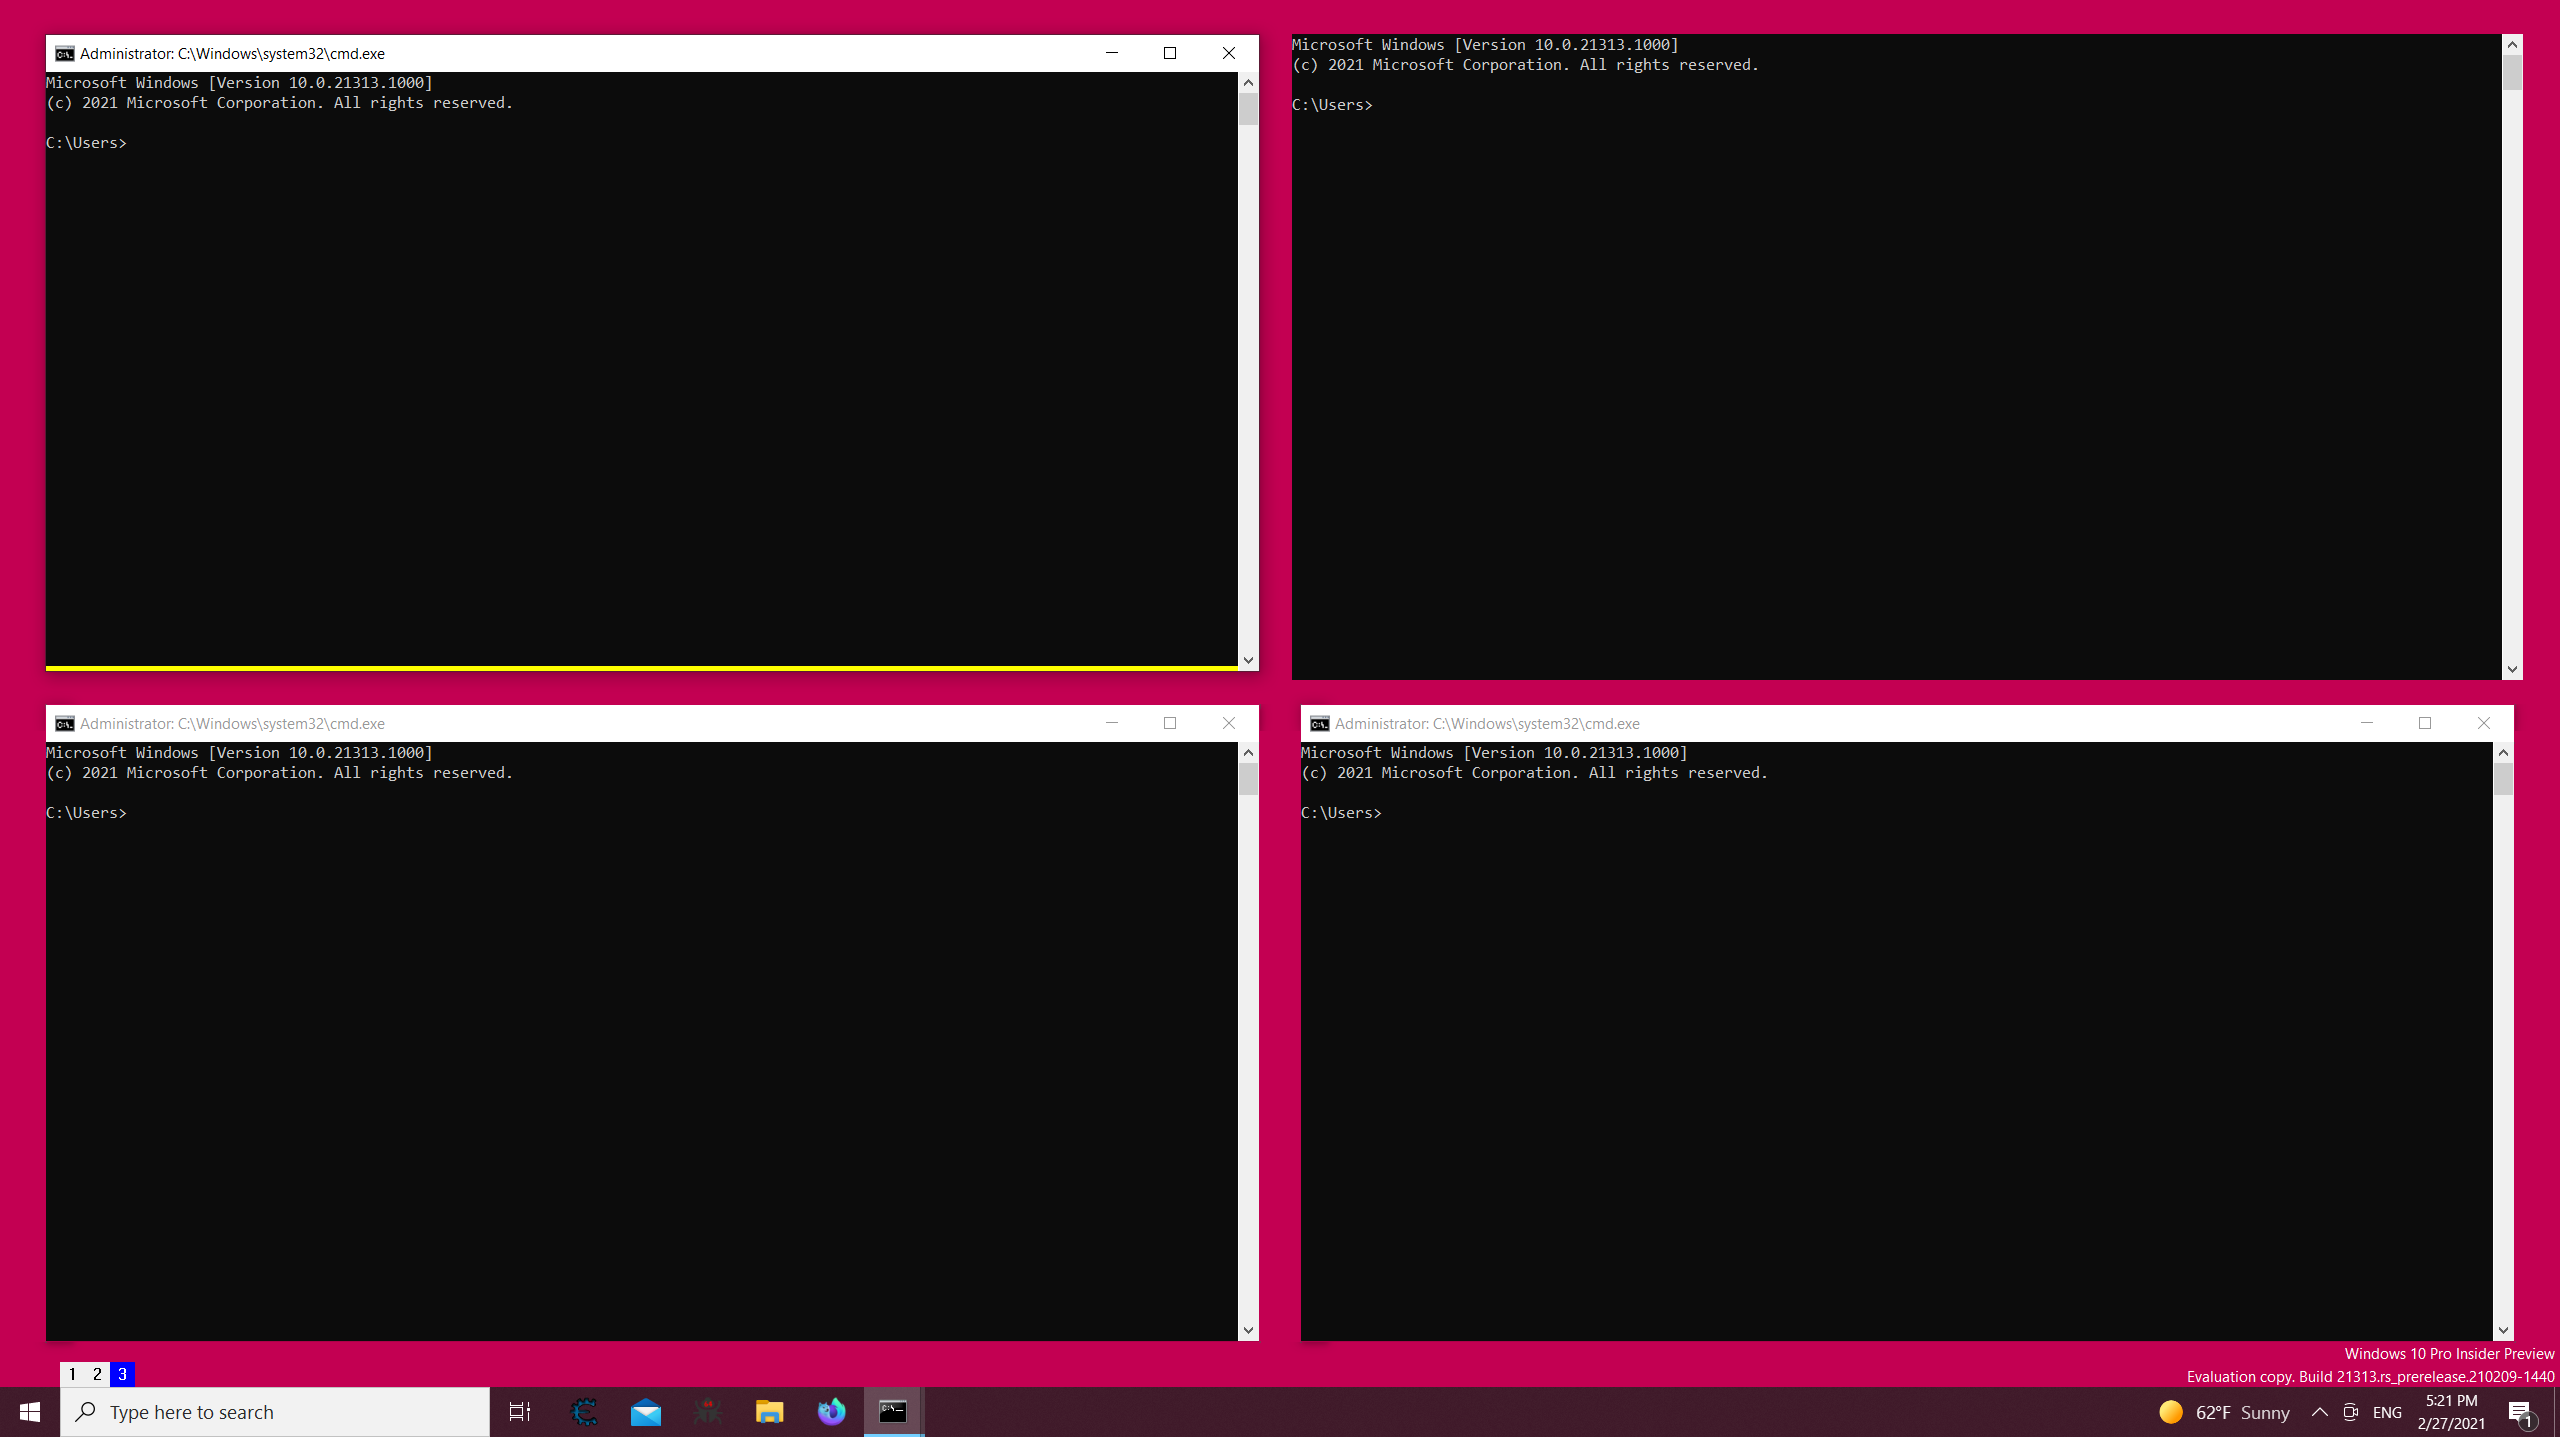Open top-left cmd window's title bar icon menu
The image size is (2560, 1437).
point(65,53)
